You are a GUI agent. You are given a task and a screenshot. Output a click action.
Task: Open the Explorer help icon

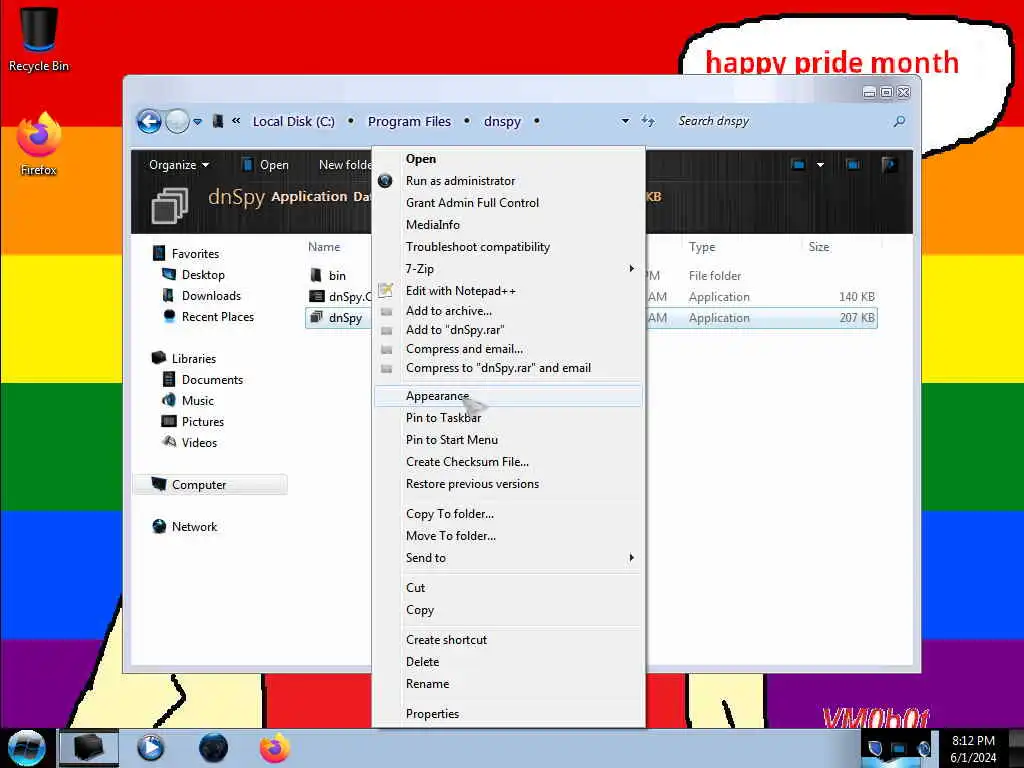[x=889, y=165]
